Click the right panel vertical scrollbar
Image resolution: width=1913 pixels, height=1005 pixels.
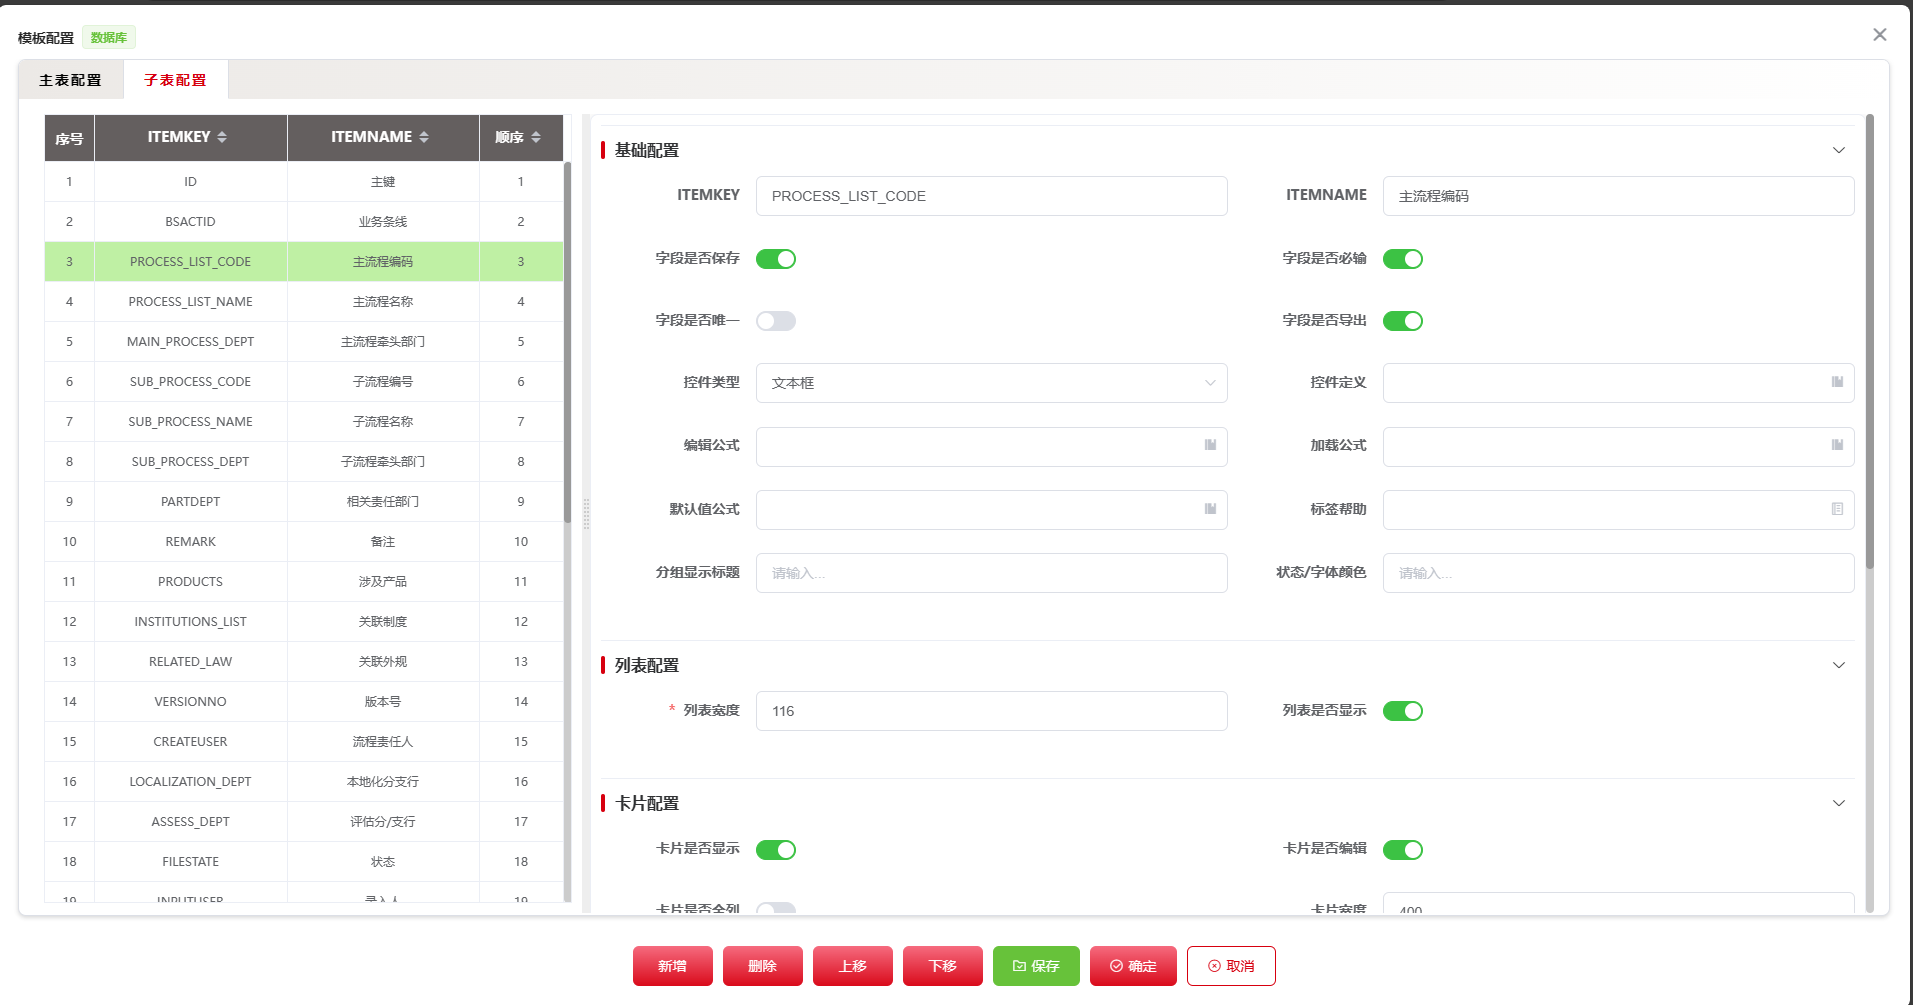click(1869, 340)
